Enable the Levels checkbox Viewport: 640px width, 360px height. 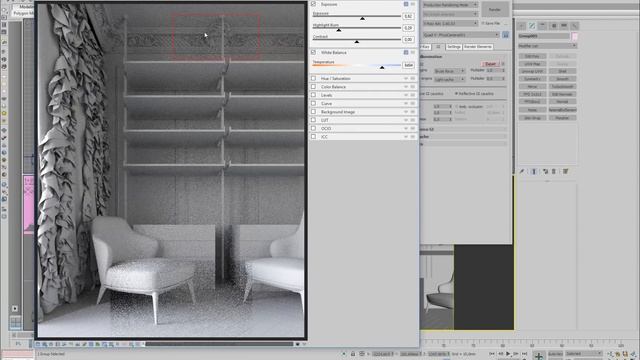[x=313, y=95]
